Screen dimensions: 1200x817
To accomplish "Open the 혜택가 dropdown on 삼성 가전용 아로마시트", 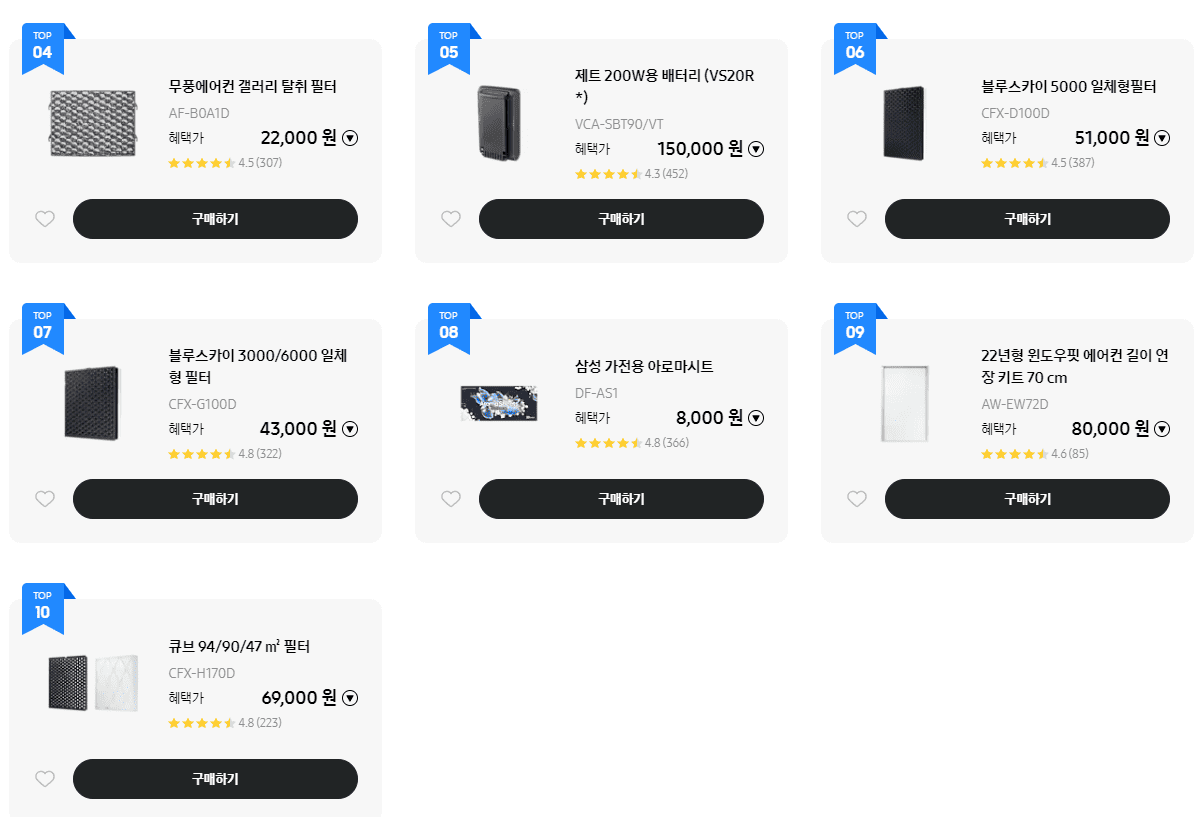I will click(x=757, y=417).
